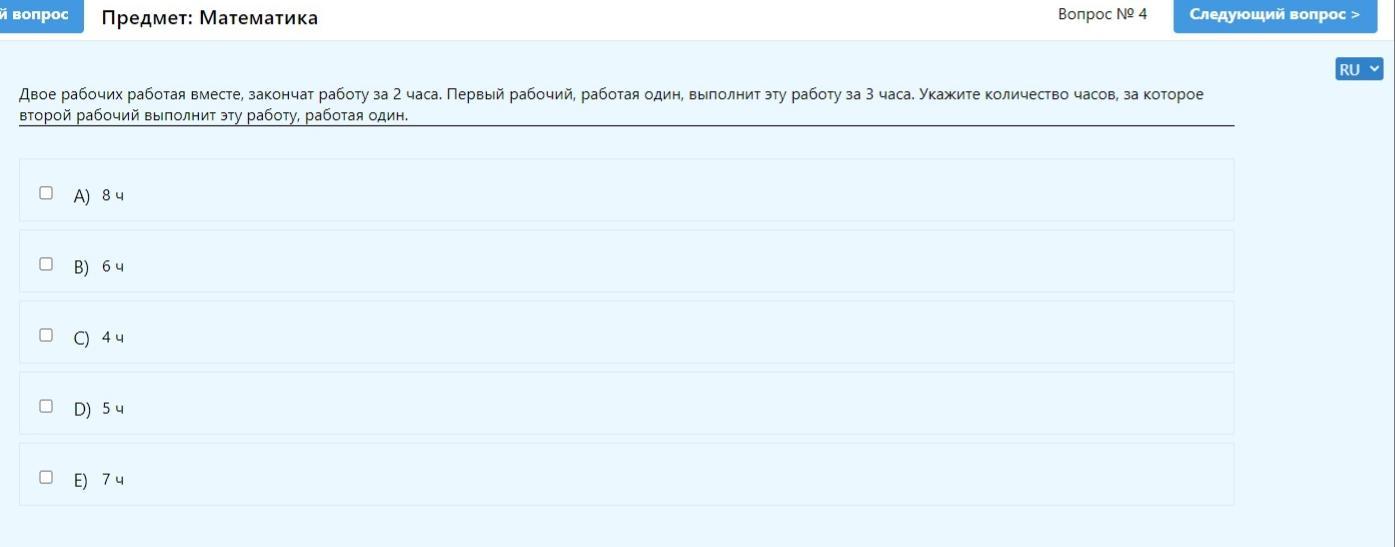Image resolution: width=1395 pixels, height=547 pixels.
Task: Click the '8 ч' answer text
Action: (113, 195)
